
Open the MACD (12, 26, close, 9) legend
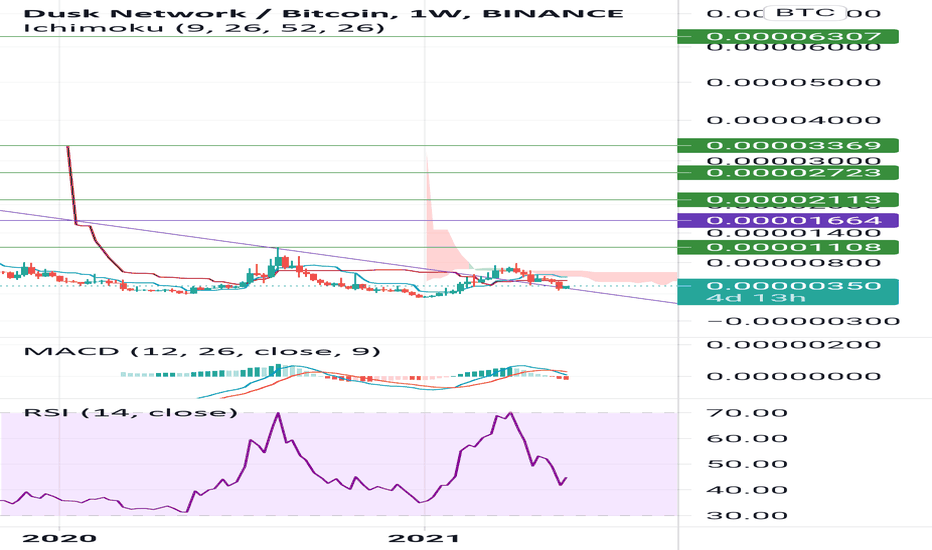[202, 351]
